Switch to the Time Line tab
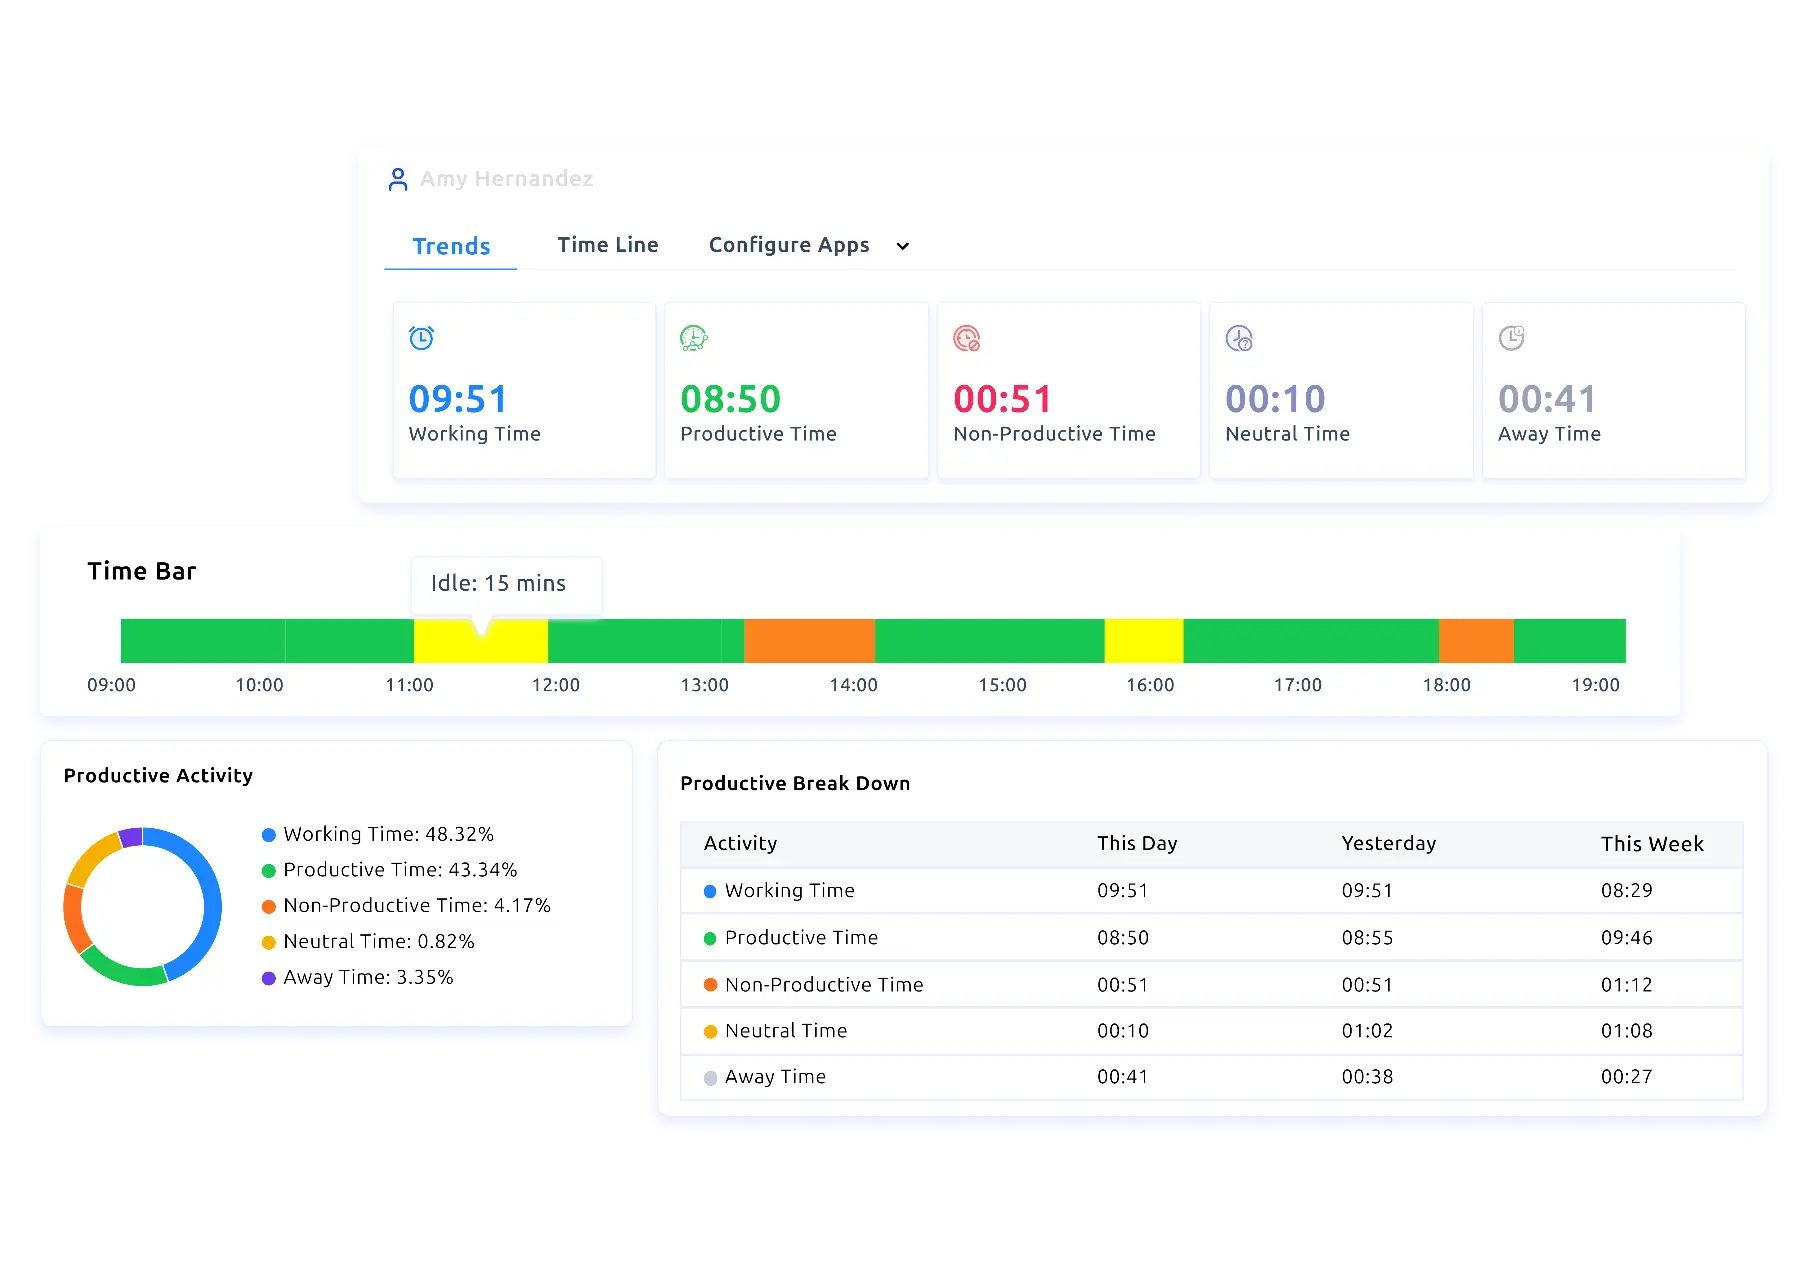 (x=608, y=245)
